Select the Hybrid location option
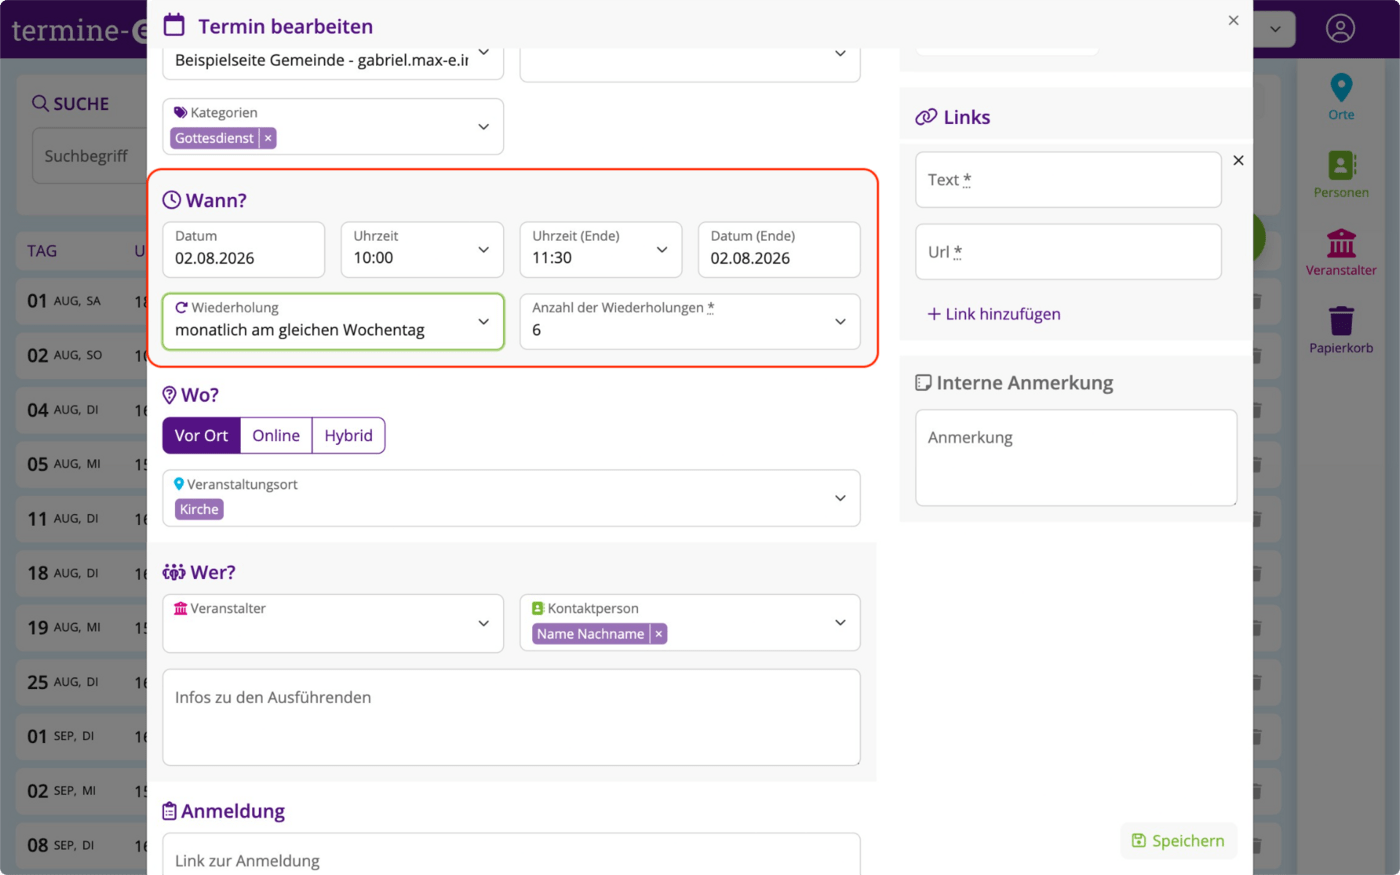The height and width of the screenshot is (875, 1400). click(348, 436)
